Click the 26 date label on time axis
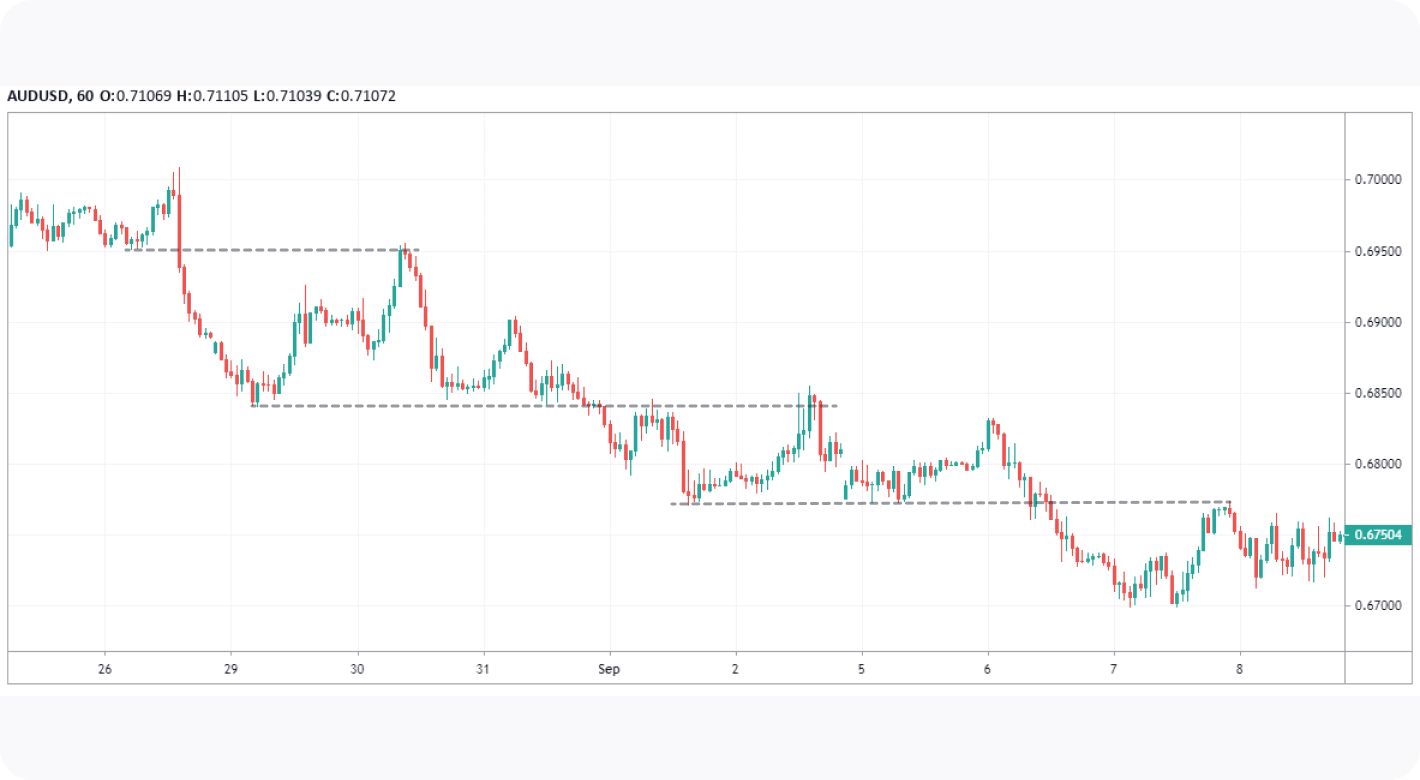 point(105,669)
